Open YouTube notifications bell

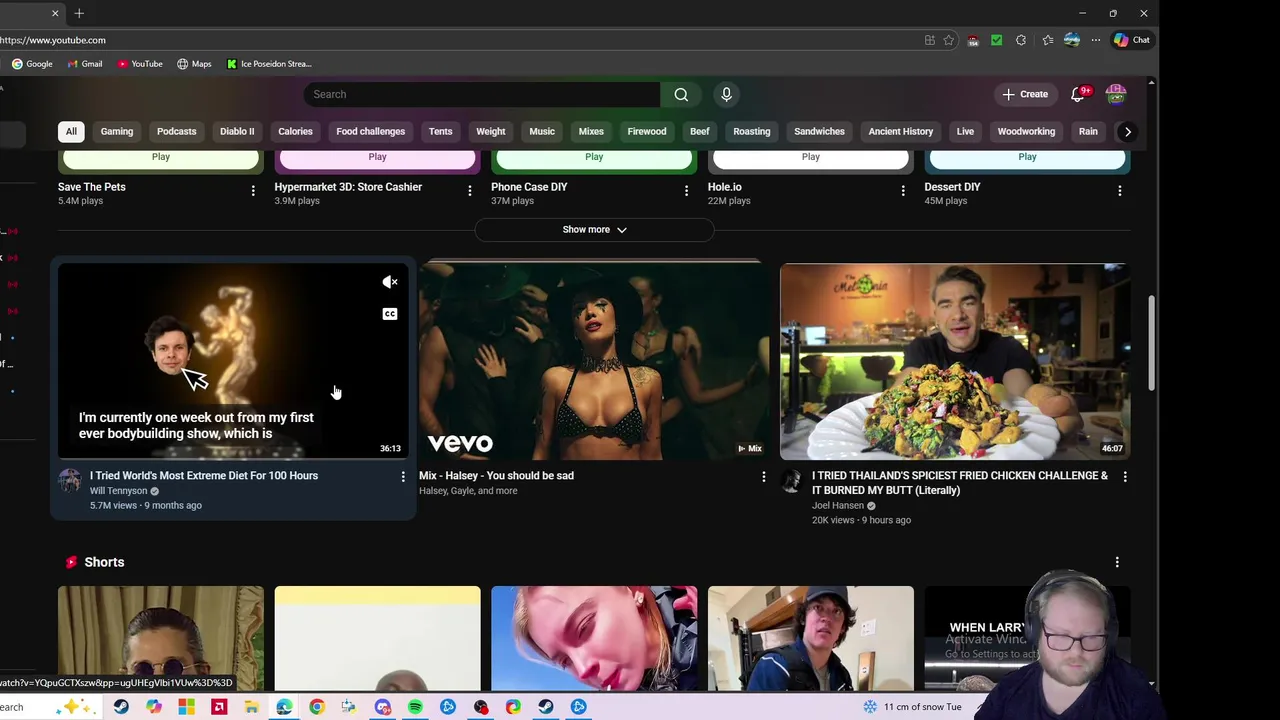click(x=1078, y=94)
